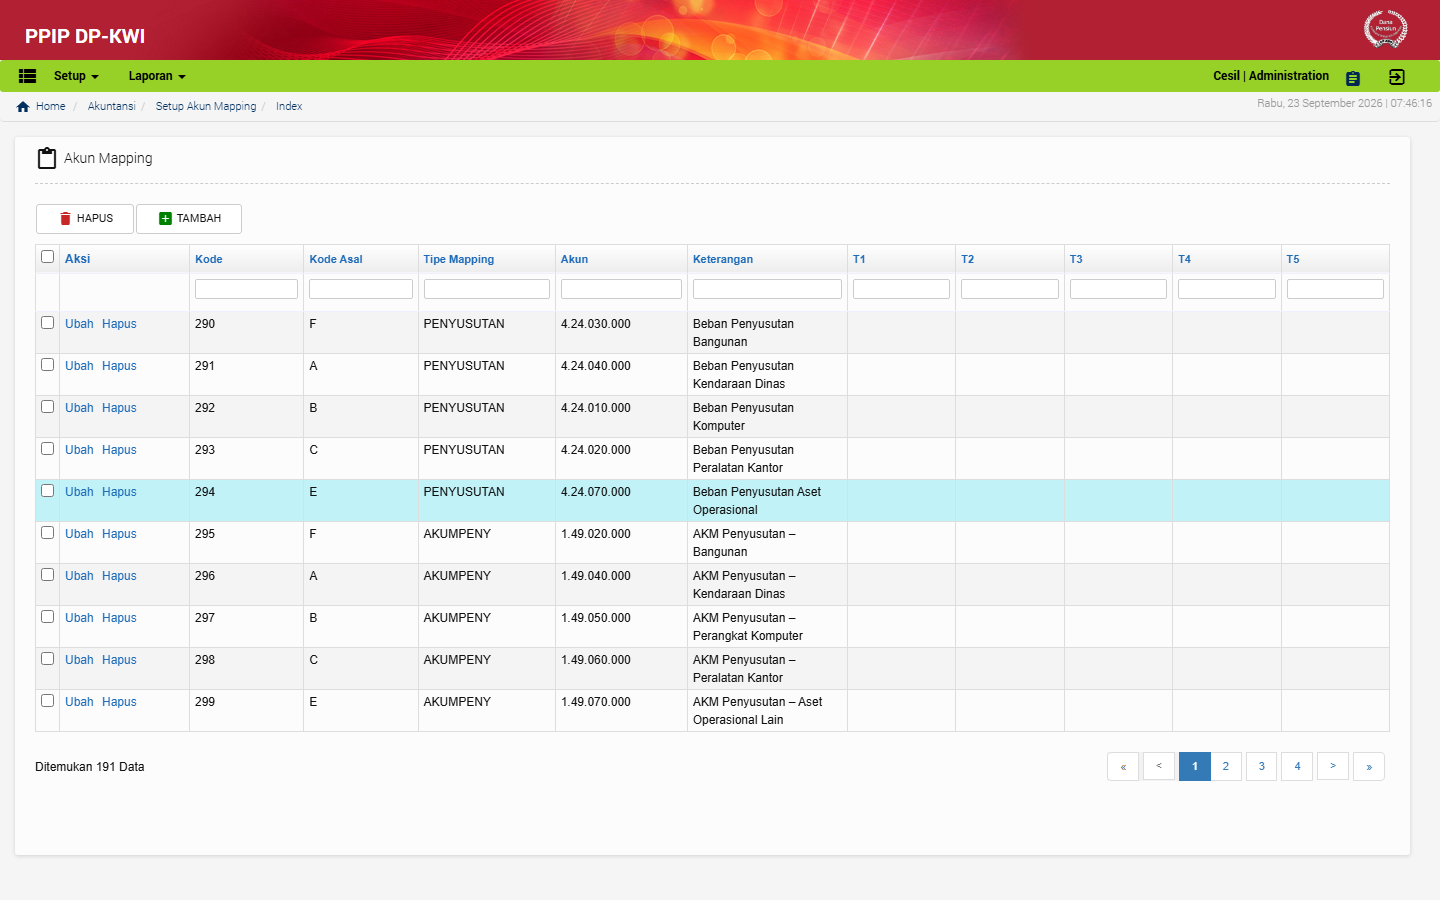This screenshot has width=1440, height=900.
Task: Focus the Akun filter field
Action: [621, 289]
